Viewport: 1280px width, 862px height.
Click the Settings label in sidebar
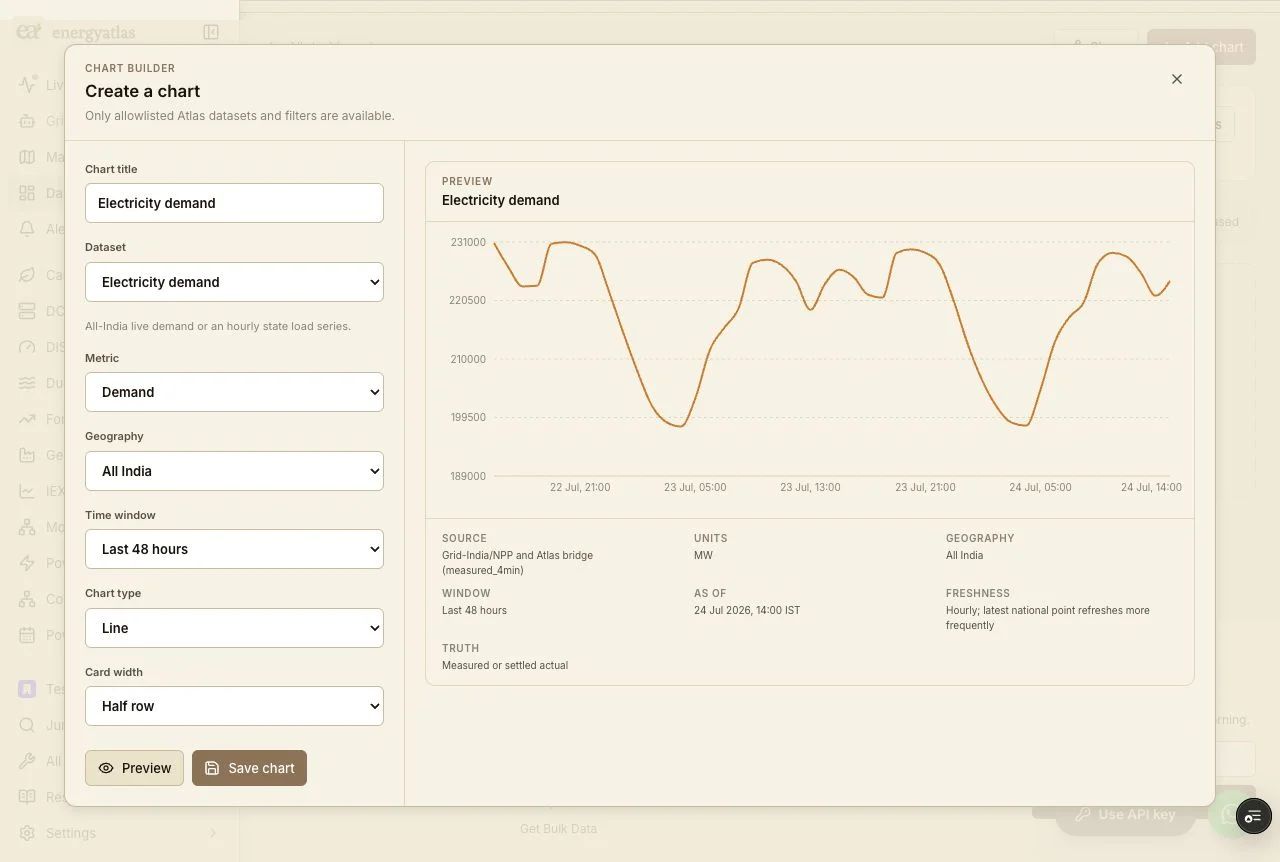point(71,833)
